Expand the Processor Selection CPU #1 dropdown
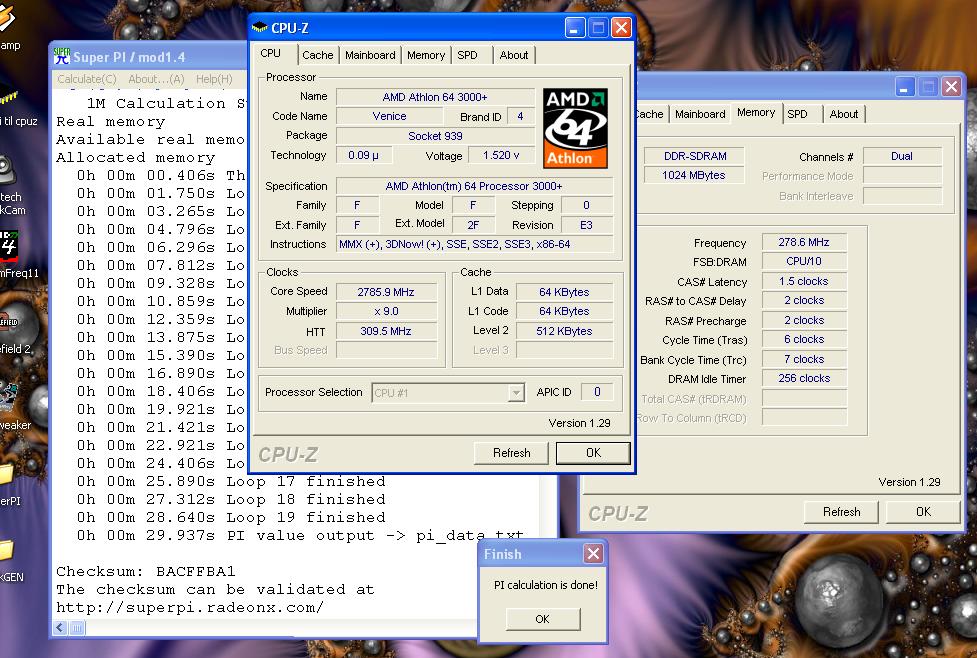The height and width of the screenshot is (658, 977). [515, 393]
